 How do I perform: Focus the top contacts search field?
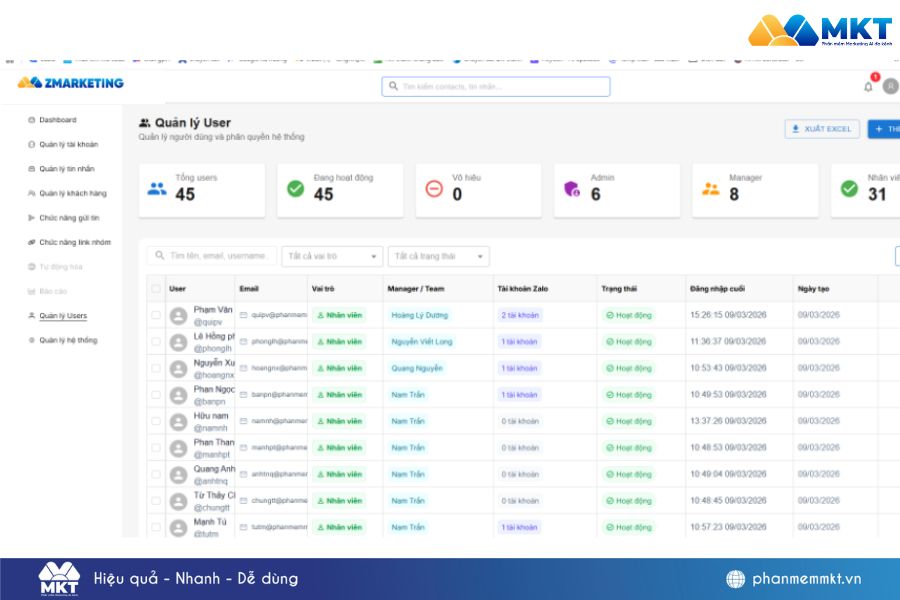coord(496,86)
